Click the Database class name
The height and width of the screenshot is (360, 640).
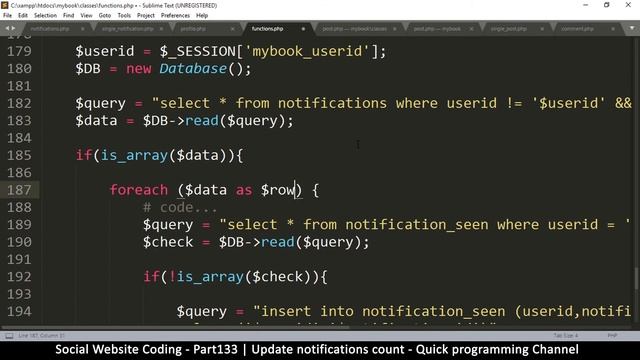(193, 69)
